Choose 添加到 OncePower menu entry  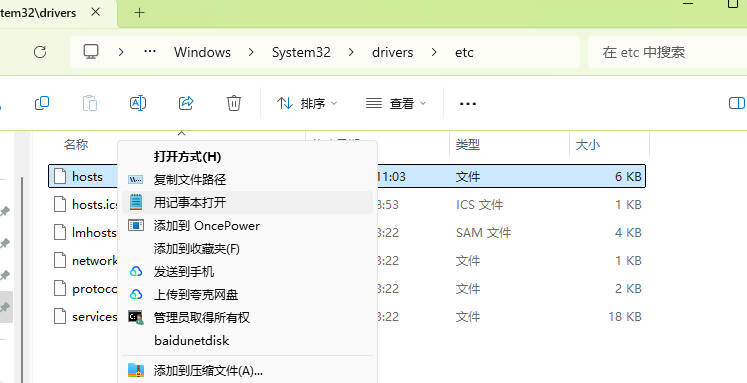[247, 225]
